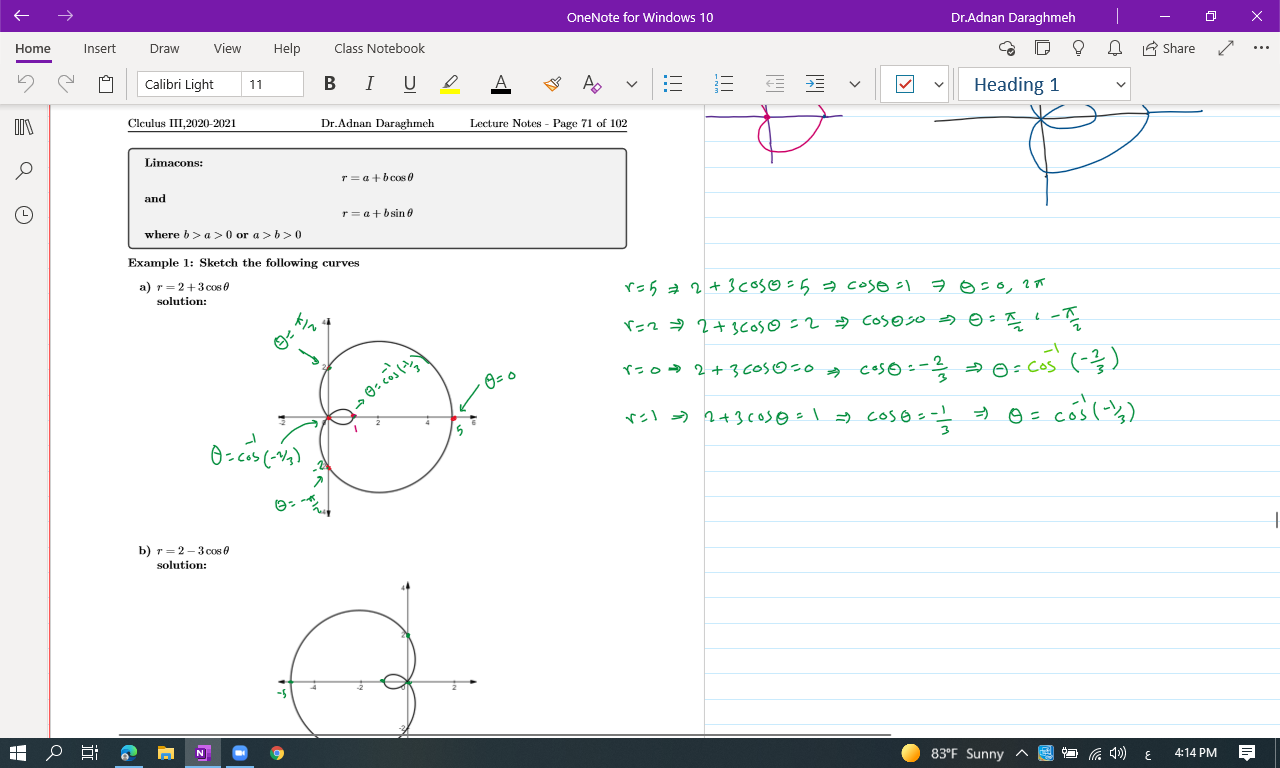
Task: Apply the black font color
Action: [502, 84]
